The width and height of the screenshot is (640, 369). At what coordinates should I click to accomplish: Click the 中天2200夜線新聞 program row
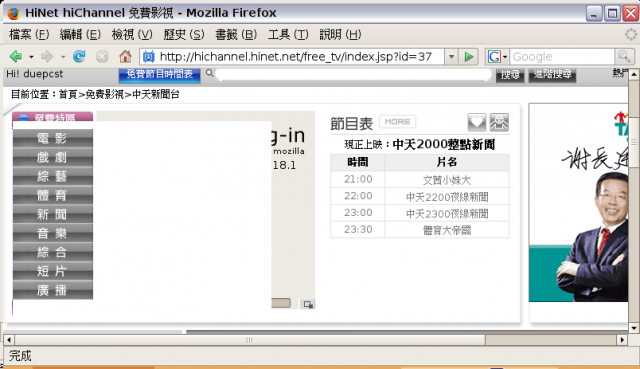coord(447,197)
